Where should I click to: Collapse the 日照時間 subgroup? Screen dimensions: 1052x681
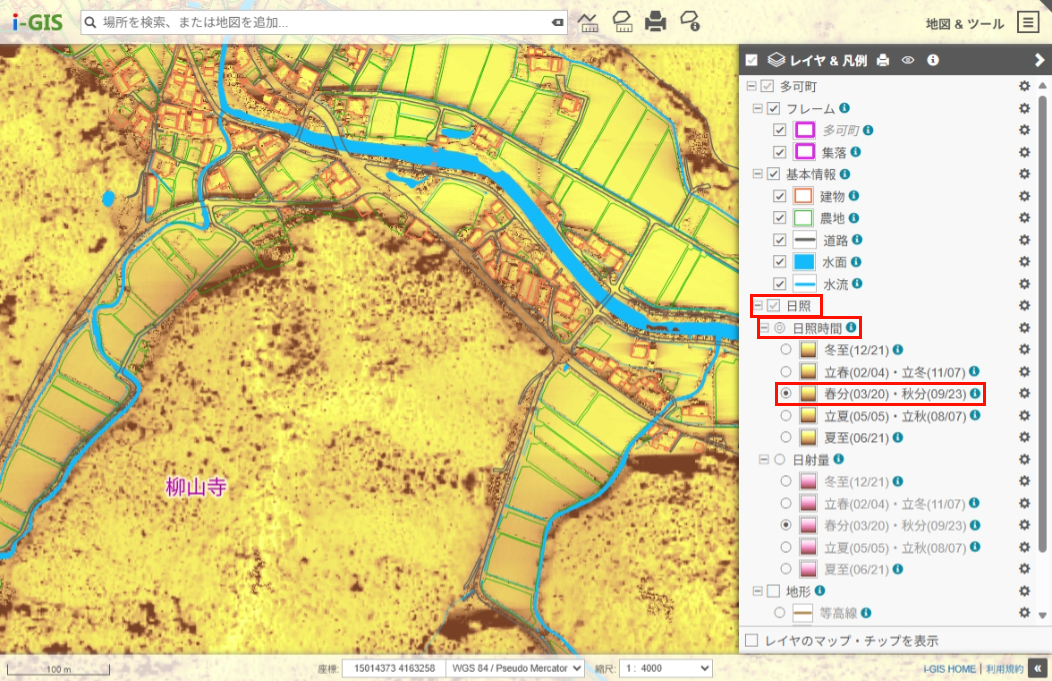pos(764,327)
